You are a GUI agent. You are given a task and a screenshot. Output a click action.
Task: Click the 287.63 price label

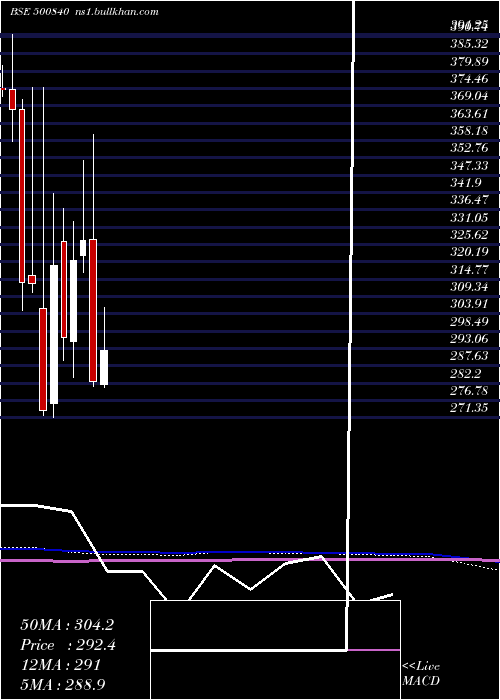tap(469, 356)
